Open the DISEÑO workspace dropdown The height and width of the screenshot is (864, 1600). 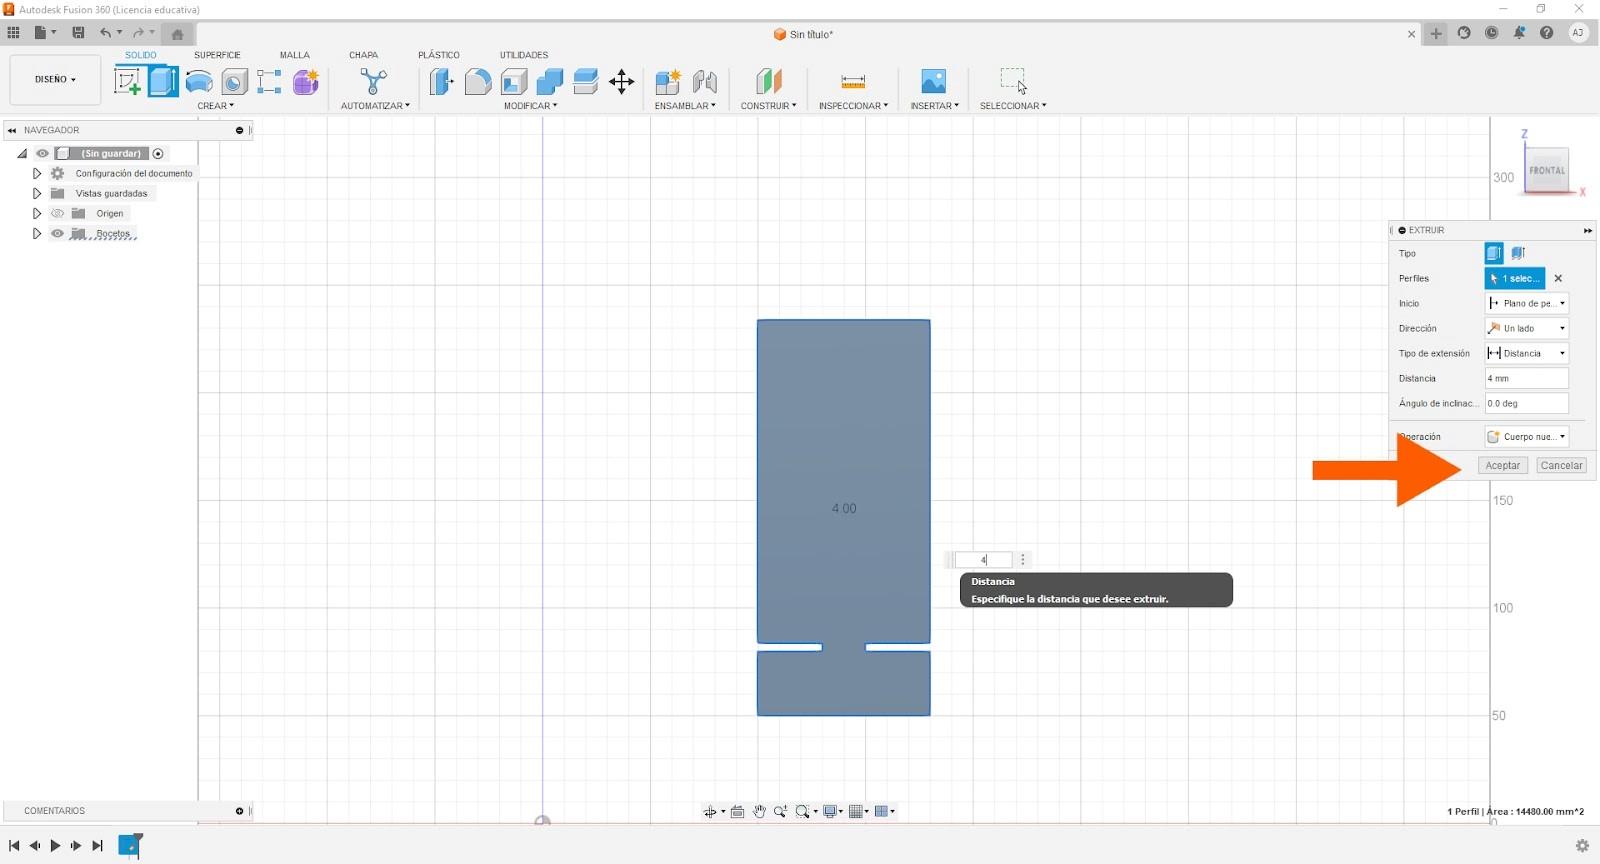55,80
